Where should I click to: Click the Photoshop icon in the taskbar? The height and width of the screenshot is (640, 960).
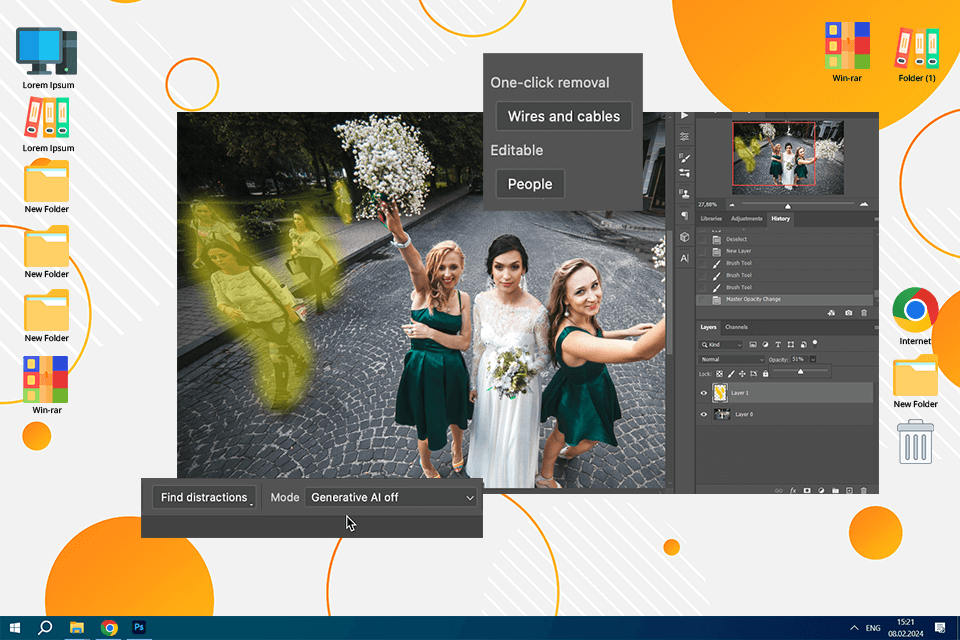click(140, 627)
